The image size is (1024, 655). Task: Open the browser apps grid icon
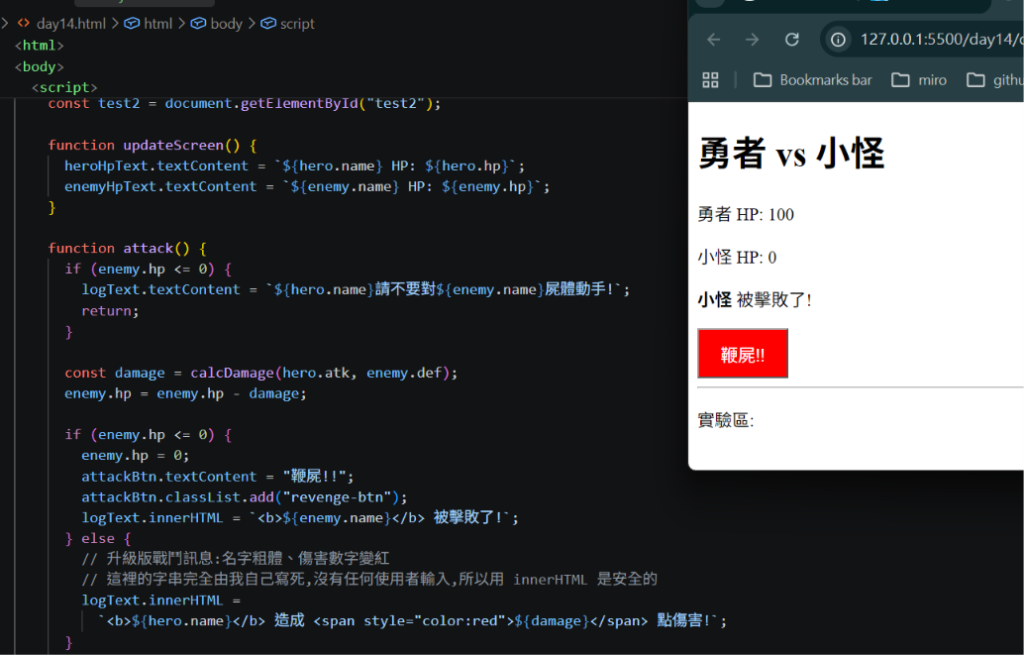pyautogui.click(x=711, y=80)
